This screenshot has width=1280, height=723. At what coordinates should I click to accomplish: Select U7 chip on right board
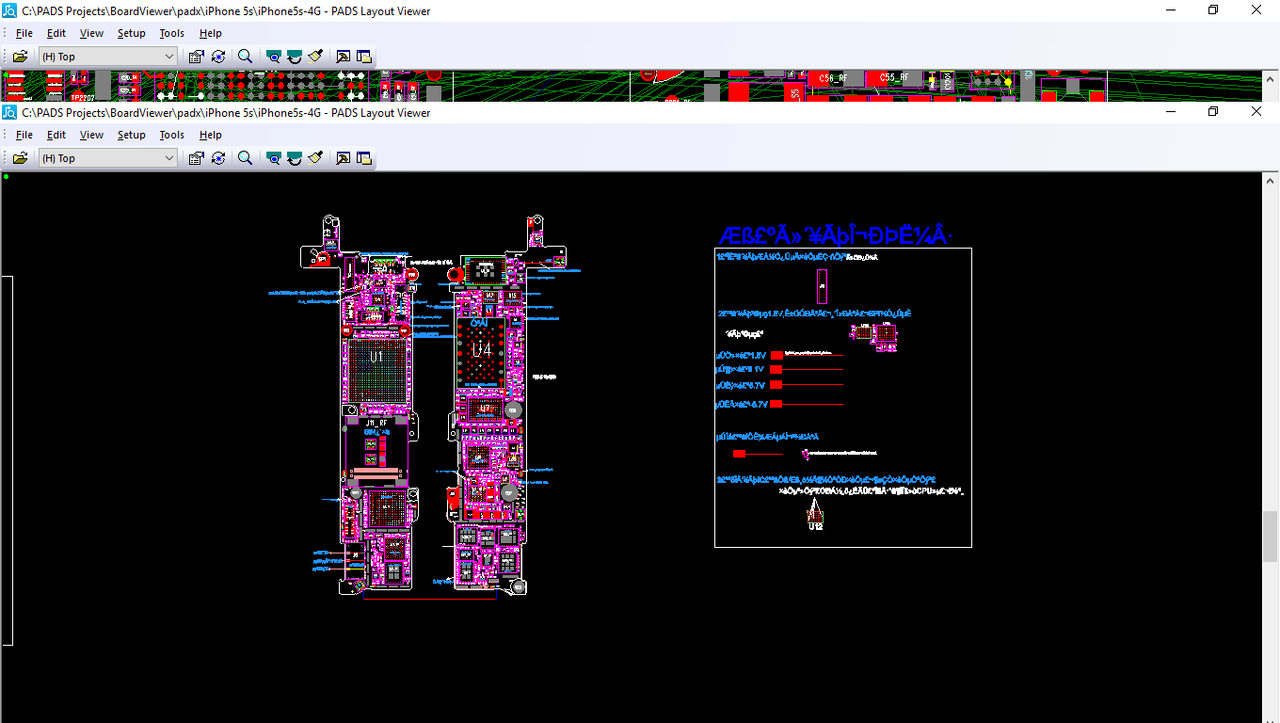click(x=486, y=409)
